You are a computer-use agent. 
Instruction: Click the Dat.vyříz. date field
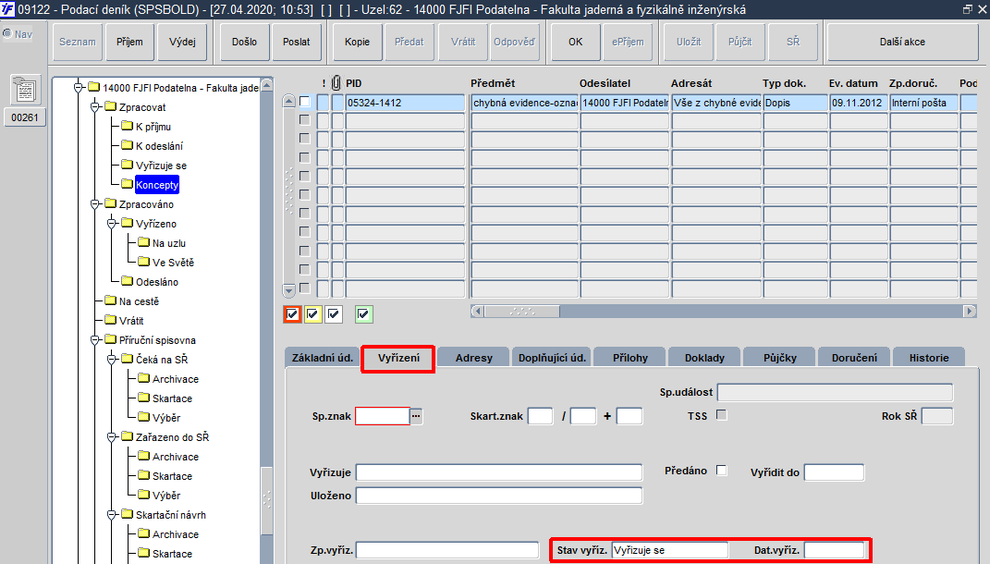[x=834, y=550]
